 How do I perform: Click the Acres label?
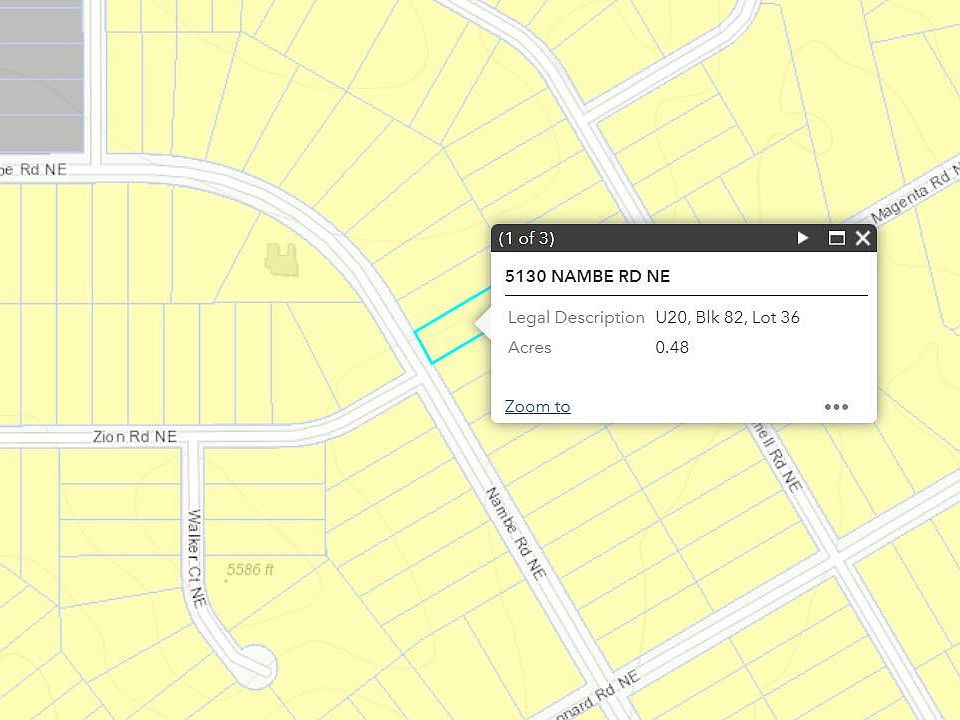click(530, 347)
